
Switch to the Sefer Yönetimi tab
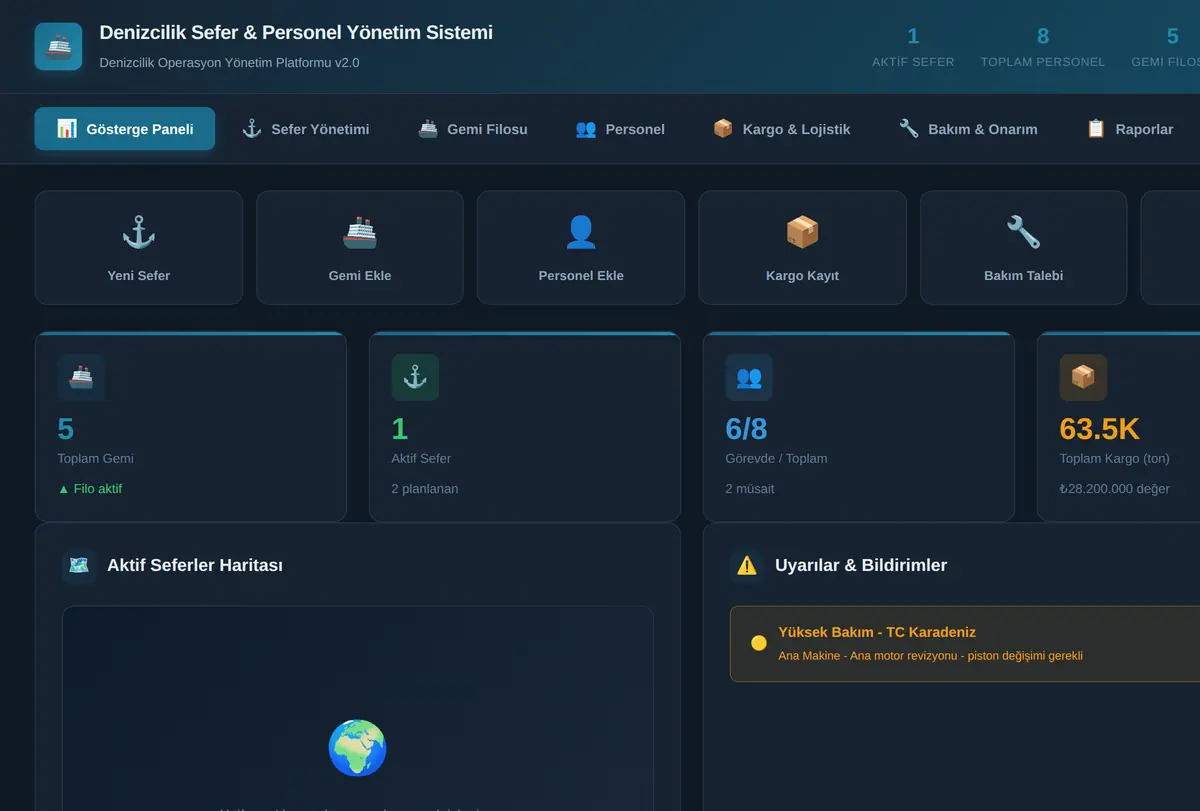[306, 129]
